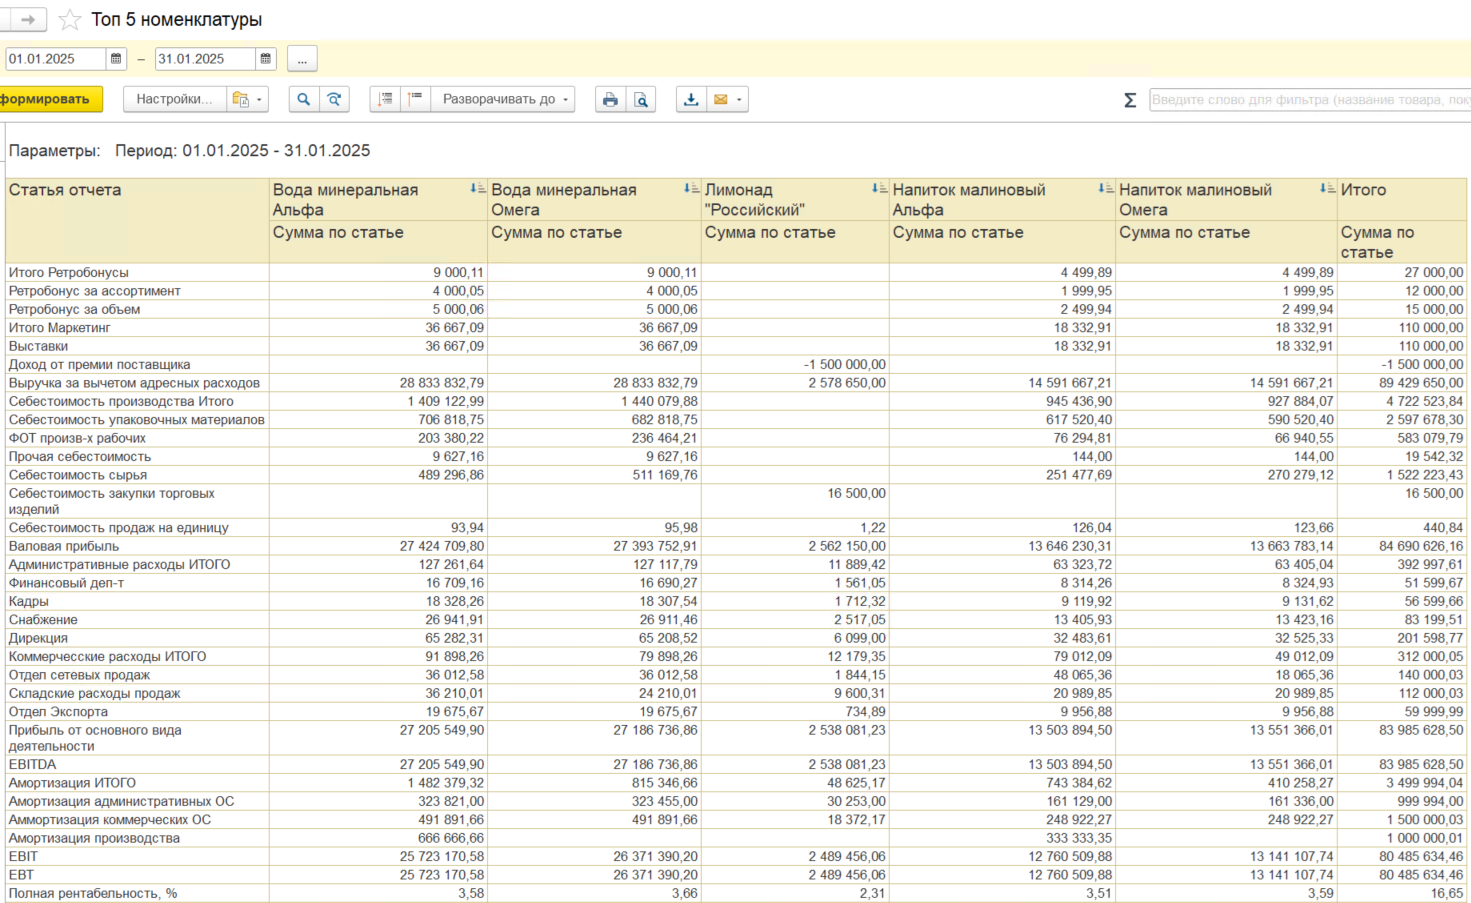
Task: Open Настройки... report settings
Action: click(173, 99)
